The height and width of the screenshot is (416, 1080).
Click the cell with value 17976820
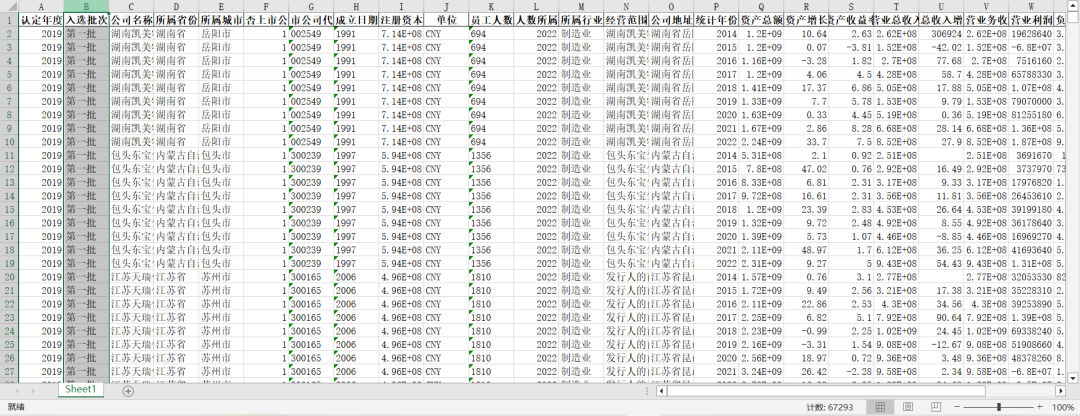click(x=1031, y=182)
